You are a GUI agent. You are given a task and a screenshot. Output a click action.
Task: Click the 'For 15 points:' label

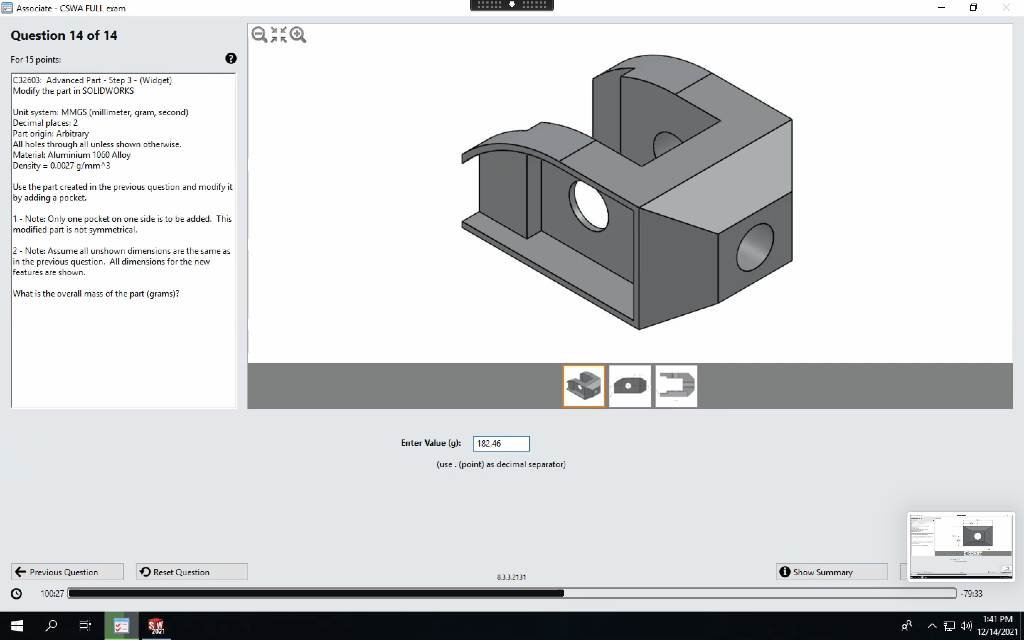[36, 59]
